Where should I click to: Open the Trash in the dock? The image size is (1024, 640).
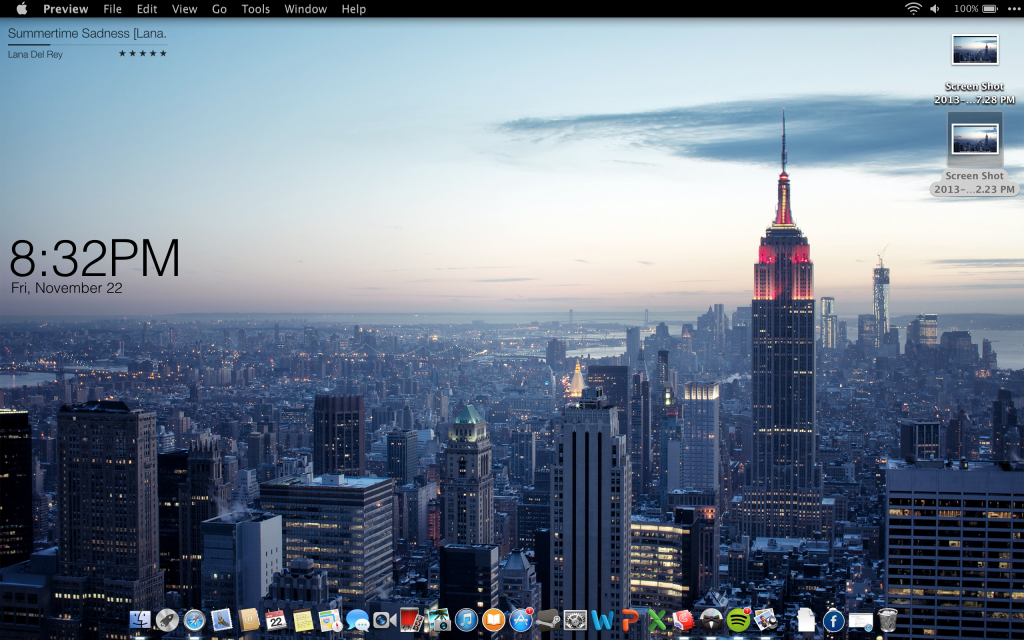point(887,620)
